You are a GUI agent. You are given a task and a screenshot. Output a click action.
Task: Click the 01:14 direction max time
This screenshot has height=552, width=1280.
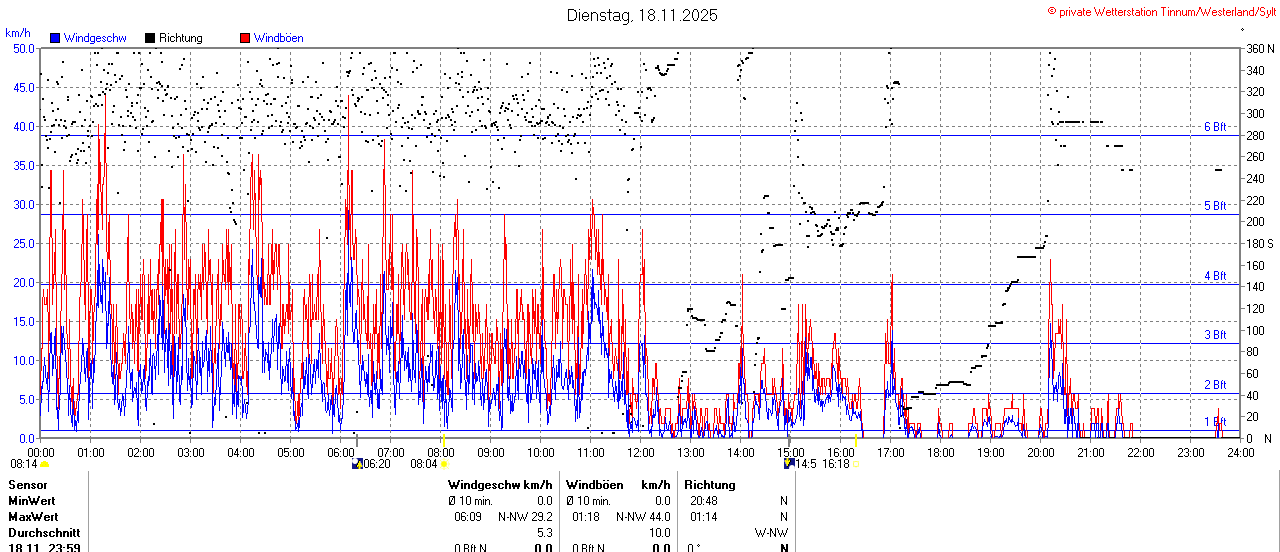tap(703, 516)
